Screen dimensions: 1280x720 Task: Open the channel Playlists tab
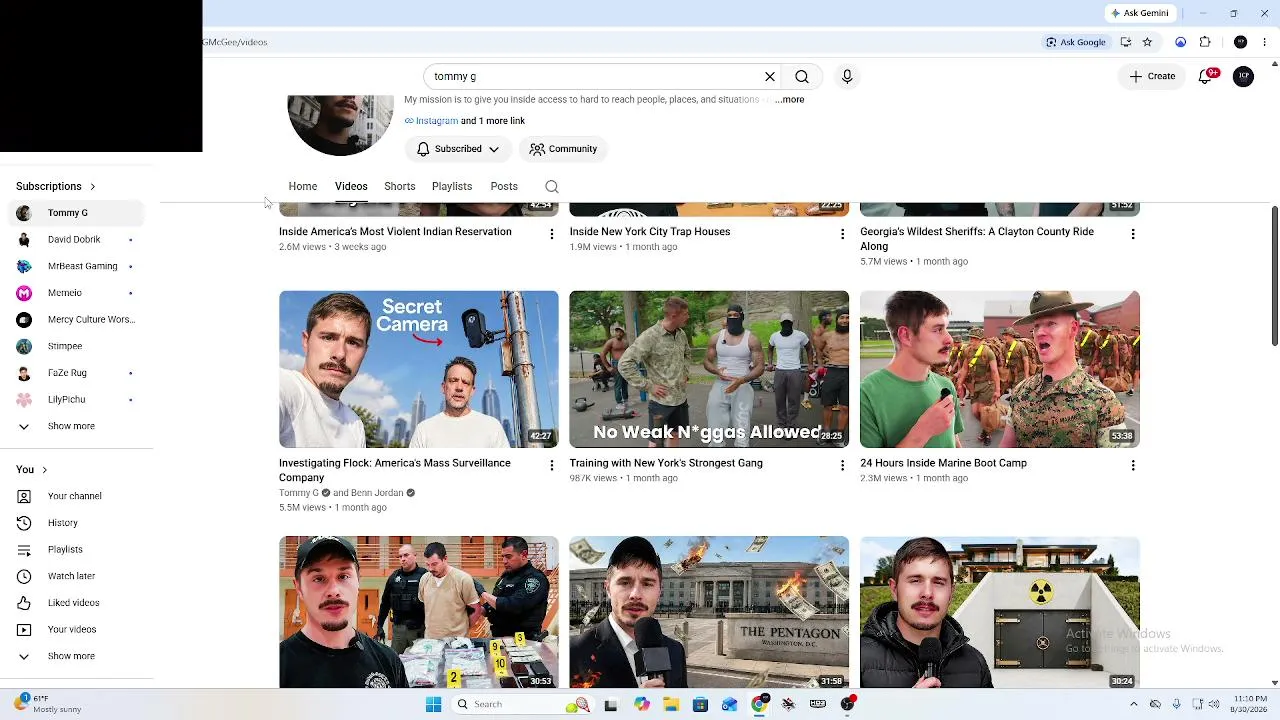(x=452, y=187)
